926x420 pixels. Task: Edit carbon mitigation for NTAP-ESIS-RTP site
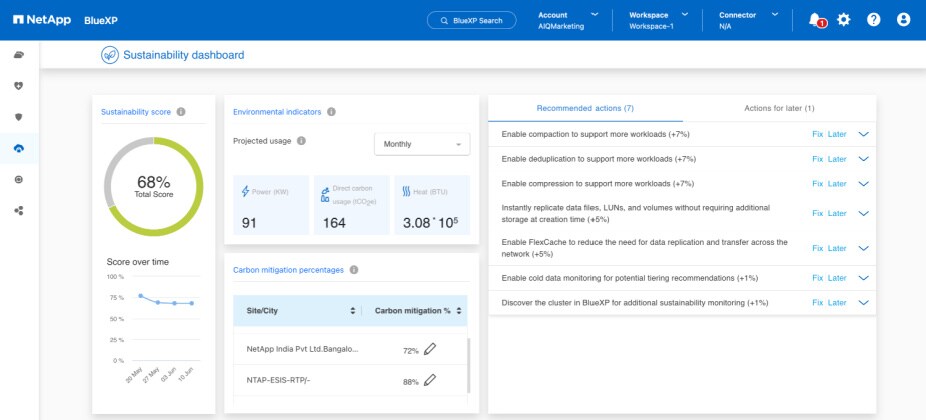pyautogui.click(x=430, y=380)
